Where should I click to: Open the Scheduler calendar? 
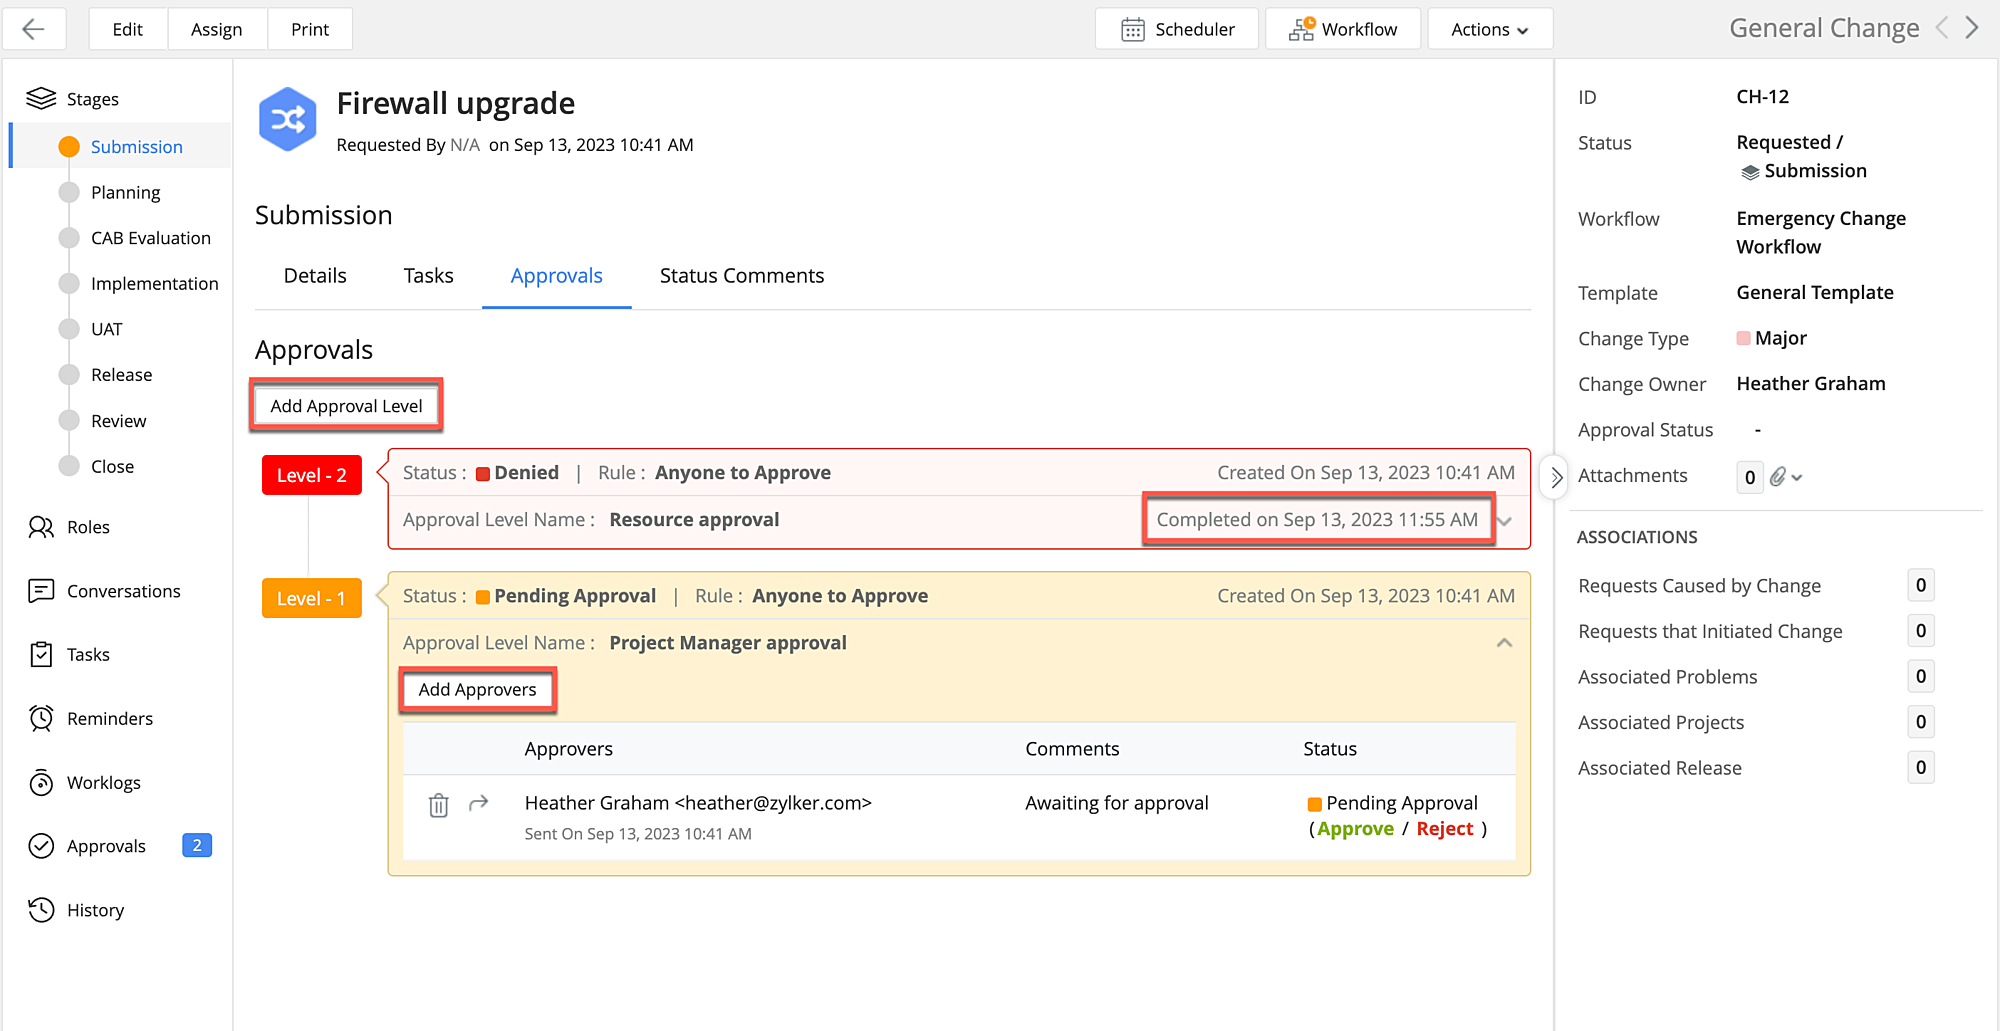click(1177, 29)
